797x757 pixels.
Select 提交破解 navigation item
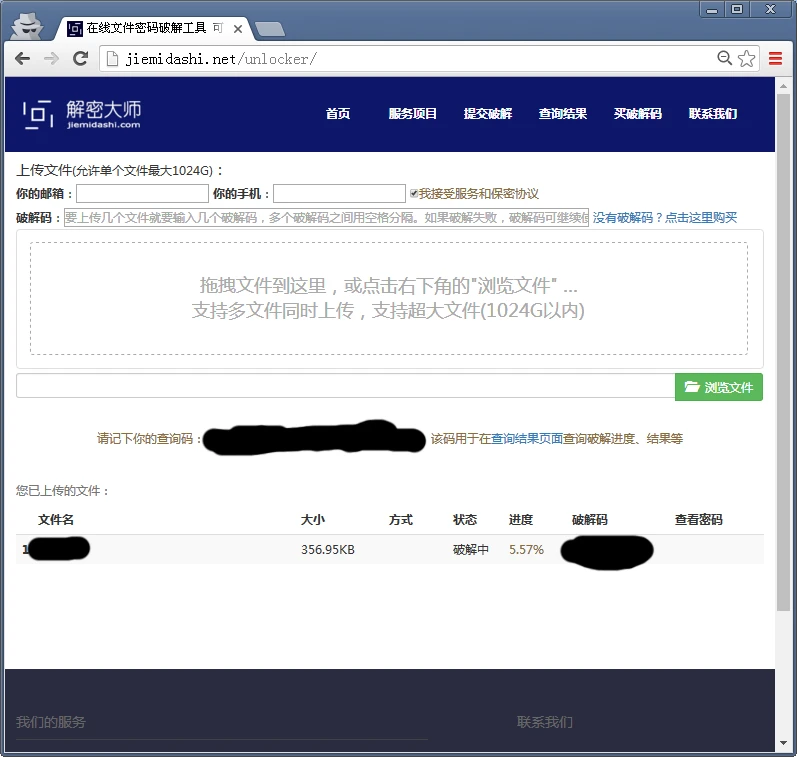[488, 114]
